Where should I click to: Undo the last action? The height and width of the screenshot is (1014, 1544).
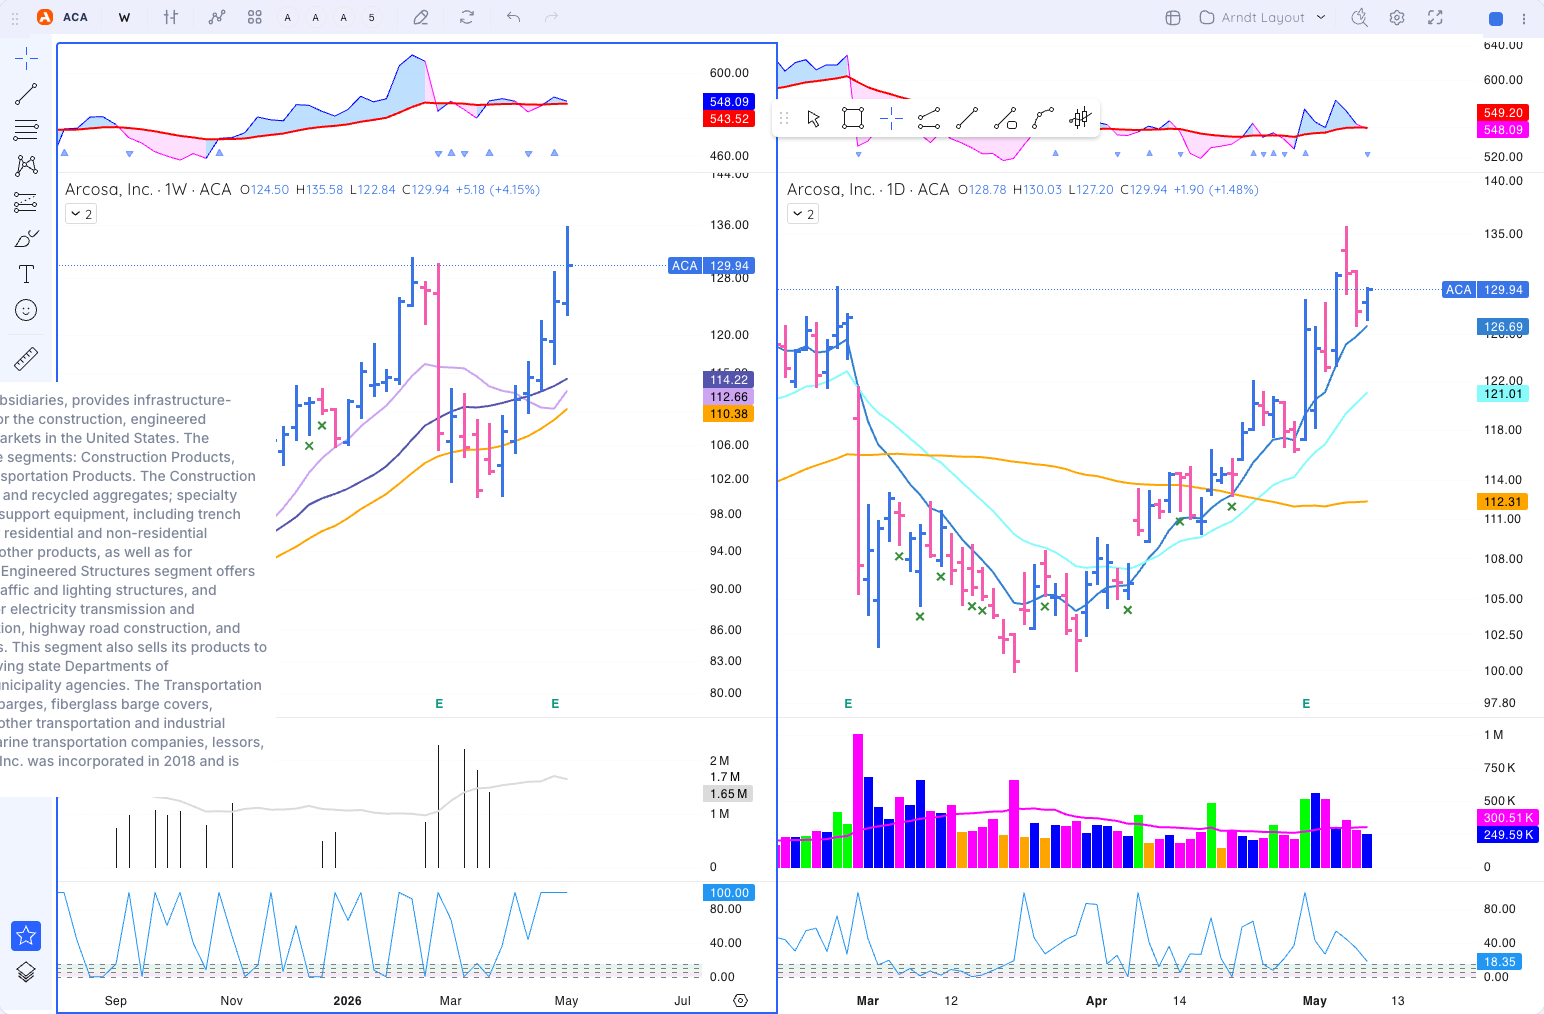point(513,17)
